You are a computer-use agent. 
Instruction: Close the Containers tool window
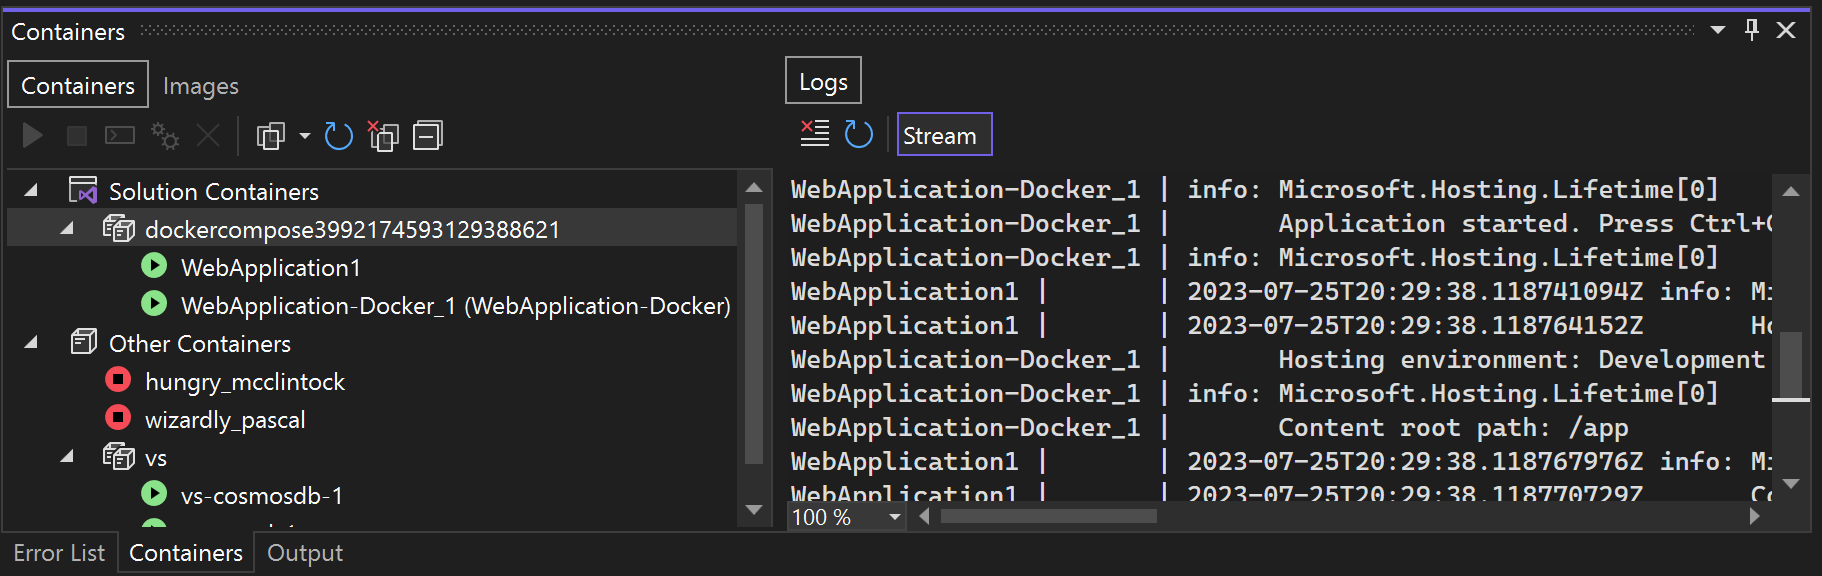point(1786,30)
